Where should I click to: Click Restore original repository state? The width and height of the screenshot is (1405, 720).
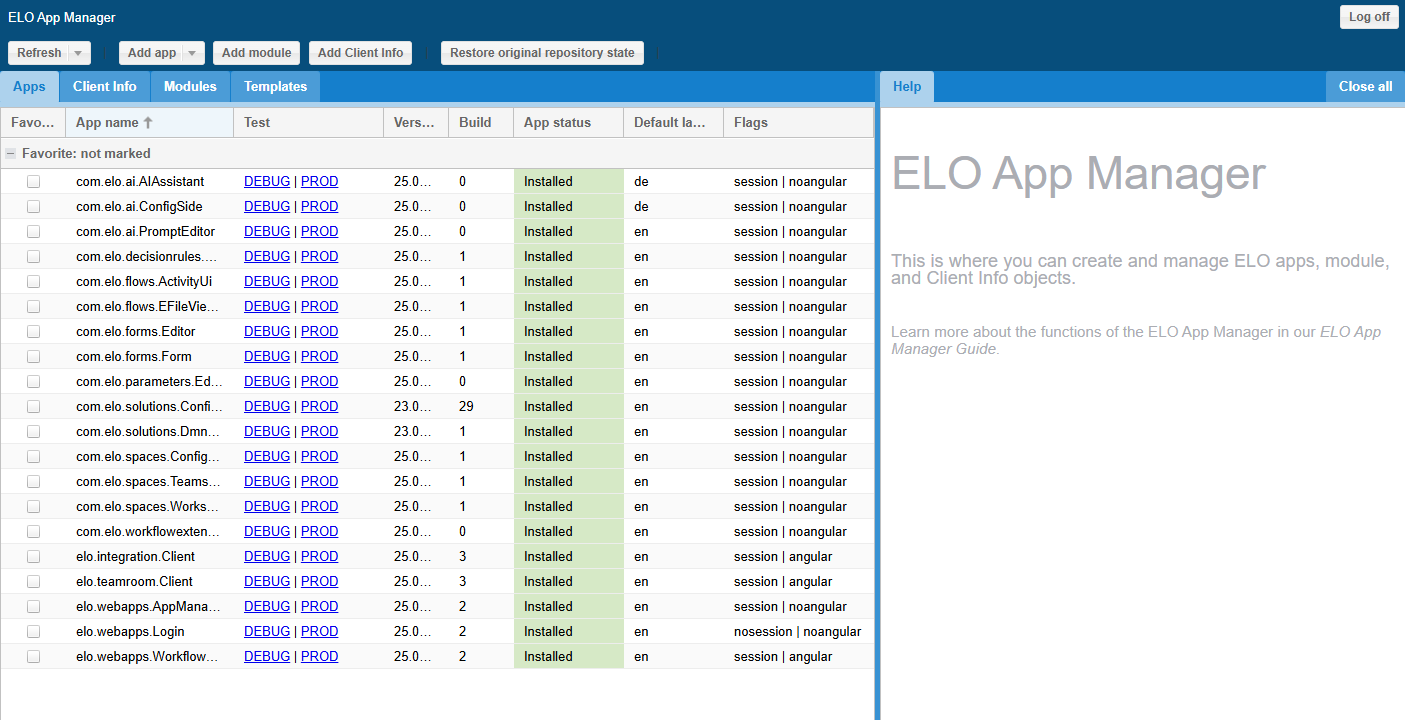click(x=542, y=53)
